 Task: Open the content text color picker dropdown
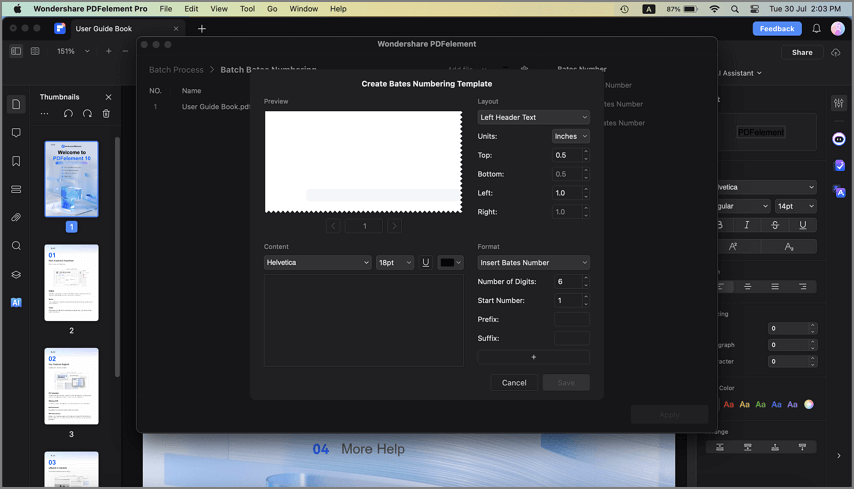[x=450, y=262]
